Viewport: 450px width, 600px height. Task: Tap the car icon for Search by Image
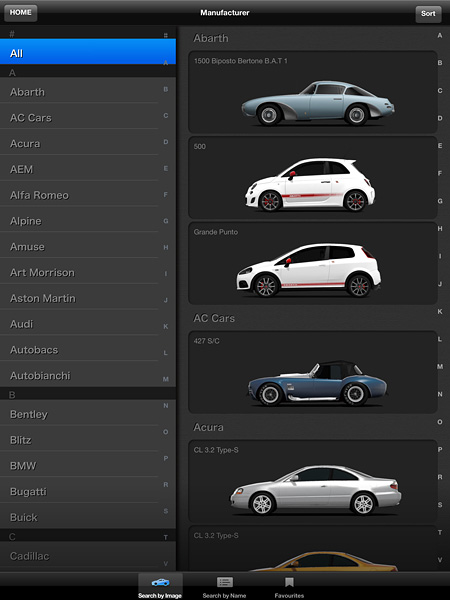160,582
